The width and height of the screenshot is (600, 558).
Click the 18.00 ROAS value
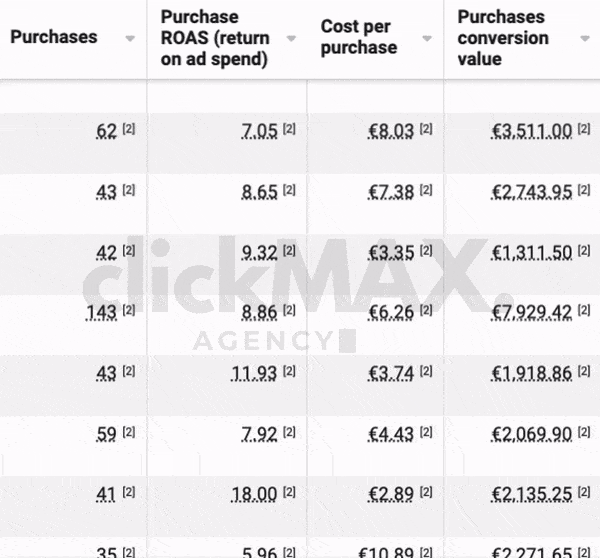pos(259,493)
